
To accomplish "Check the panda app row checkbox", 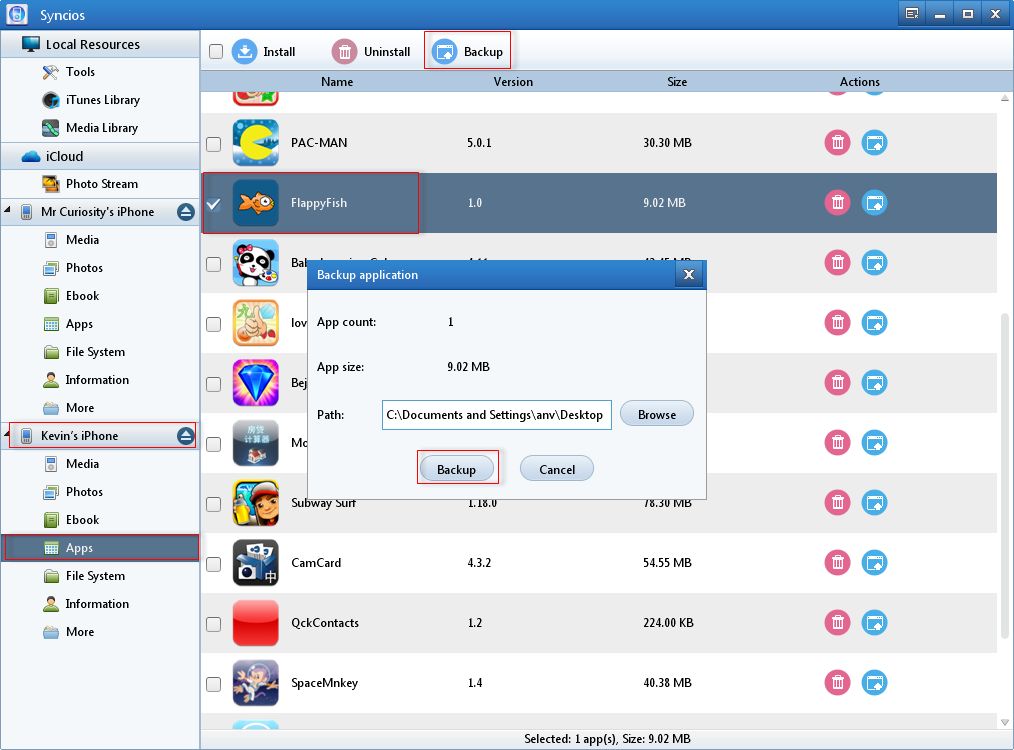I will point(213,264).
